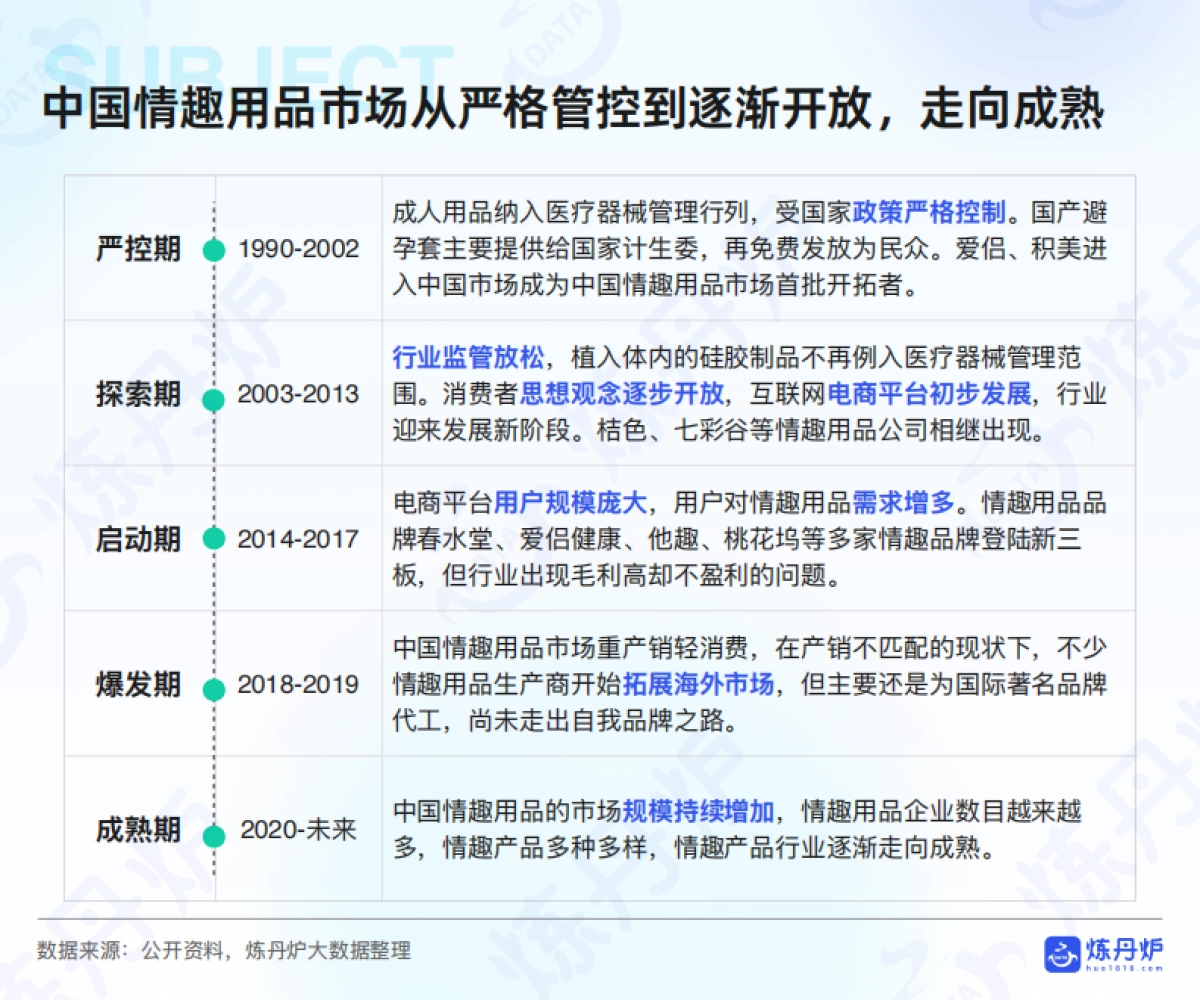Select the 爆发期 stage label
Viewport: 1200px width, 1000px height.
(x=138, y=685)
